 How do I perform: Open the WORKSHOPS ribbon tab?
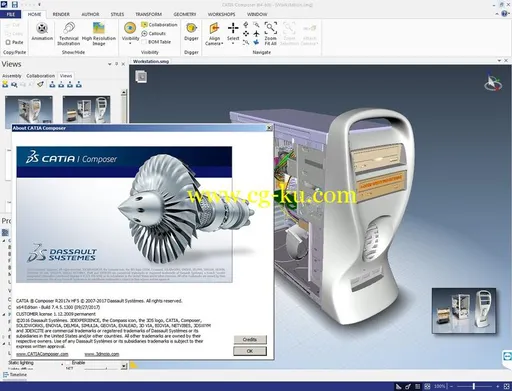tap(221, 14)
